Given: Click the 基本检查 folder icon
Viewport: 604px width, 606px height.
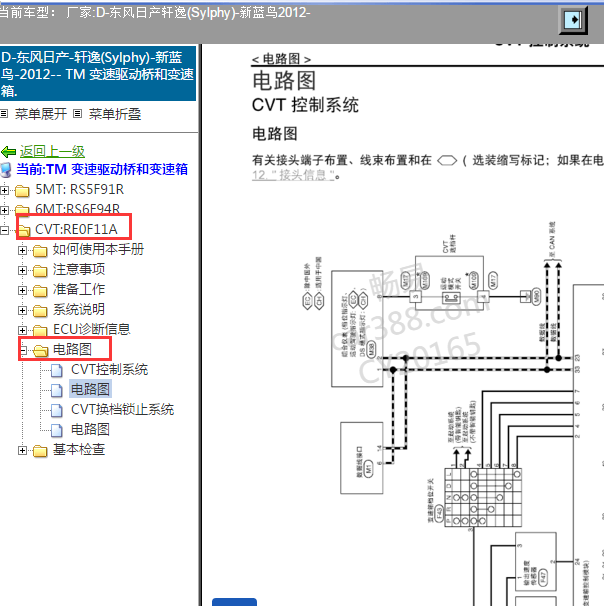Looking at the screenshot, I should (40, 451).
